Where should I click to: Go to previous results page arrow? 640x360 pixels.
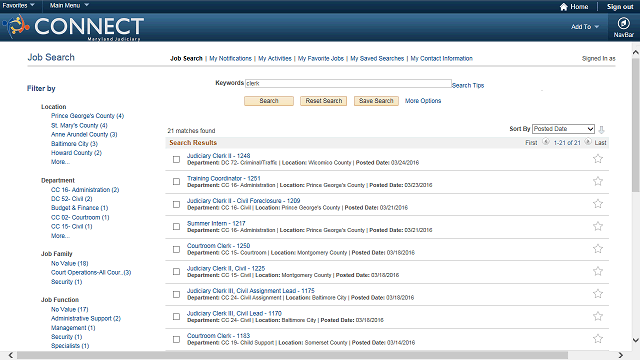pyautogui.click(x=546, y=142)
